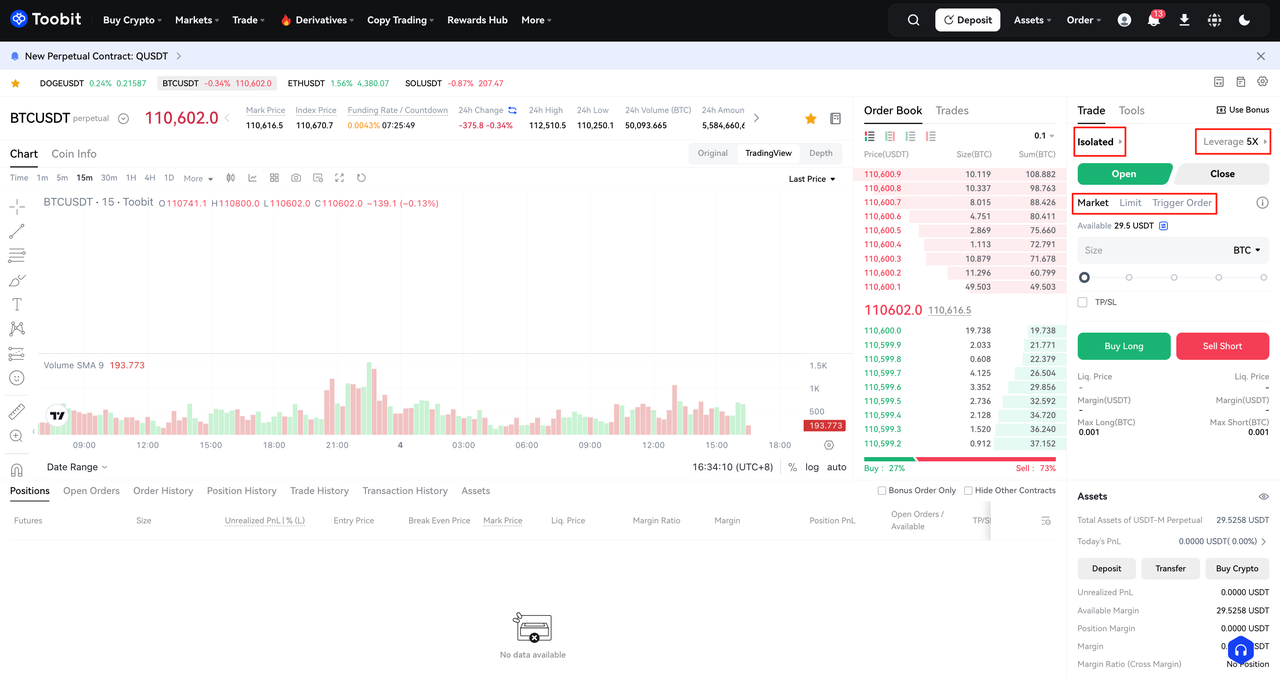Click the position size slider handle
1280x678 pixels.
1084,277
